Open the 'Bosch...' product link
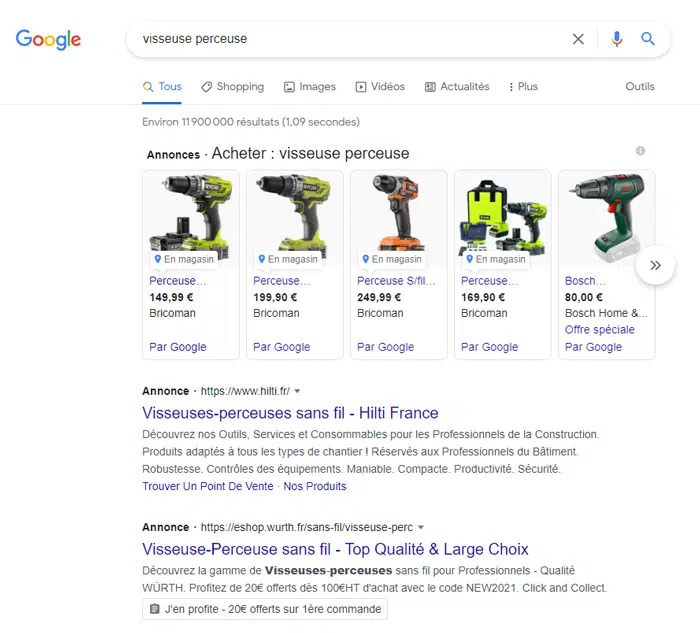The height and width of the screenshot is (633, 700). [x=585, y=281]
